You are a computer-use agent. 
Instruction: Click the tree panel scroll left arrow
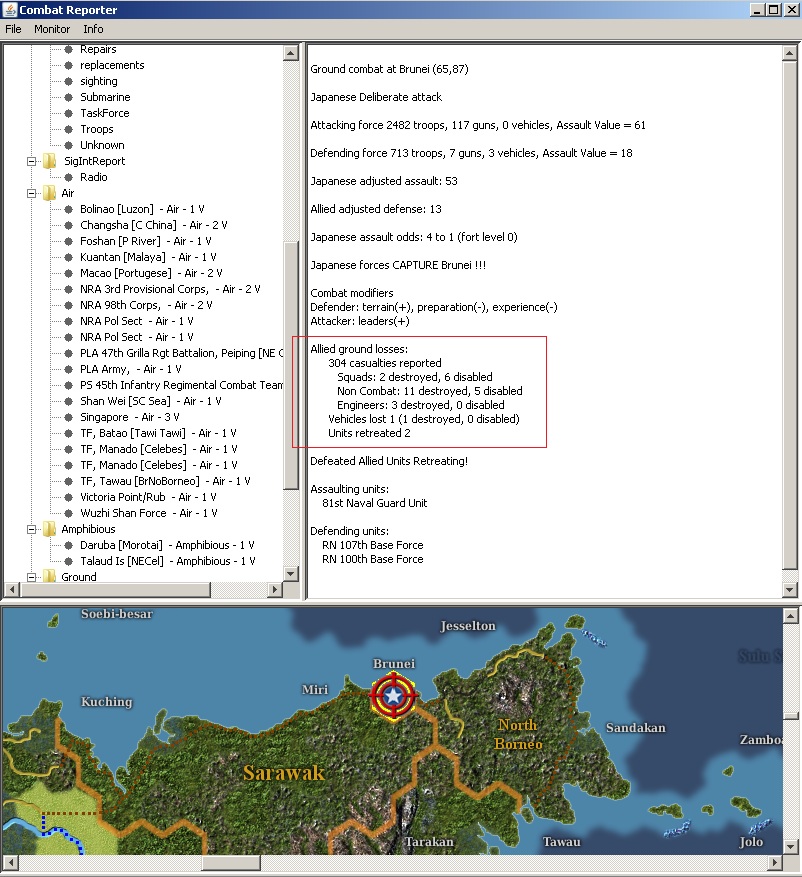(x=12, y=590)
